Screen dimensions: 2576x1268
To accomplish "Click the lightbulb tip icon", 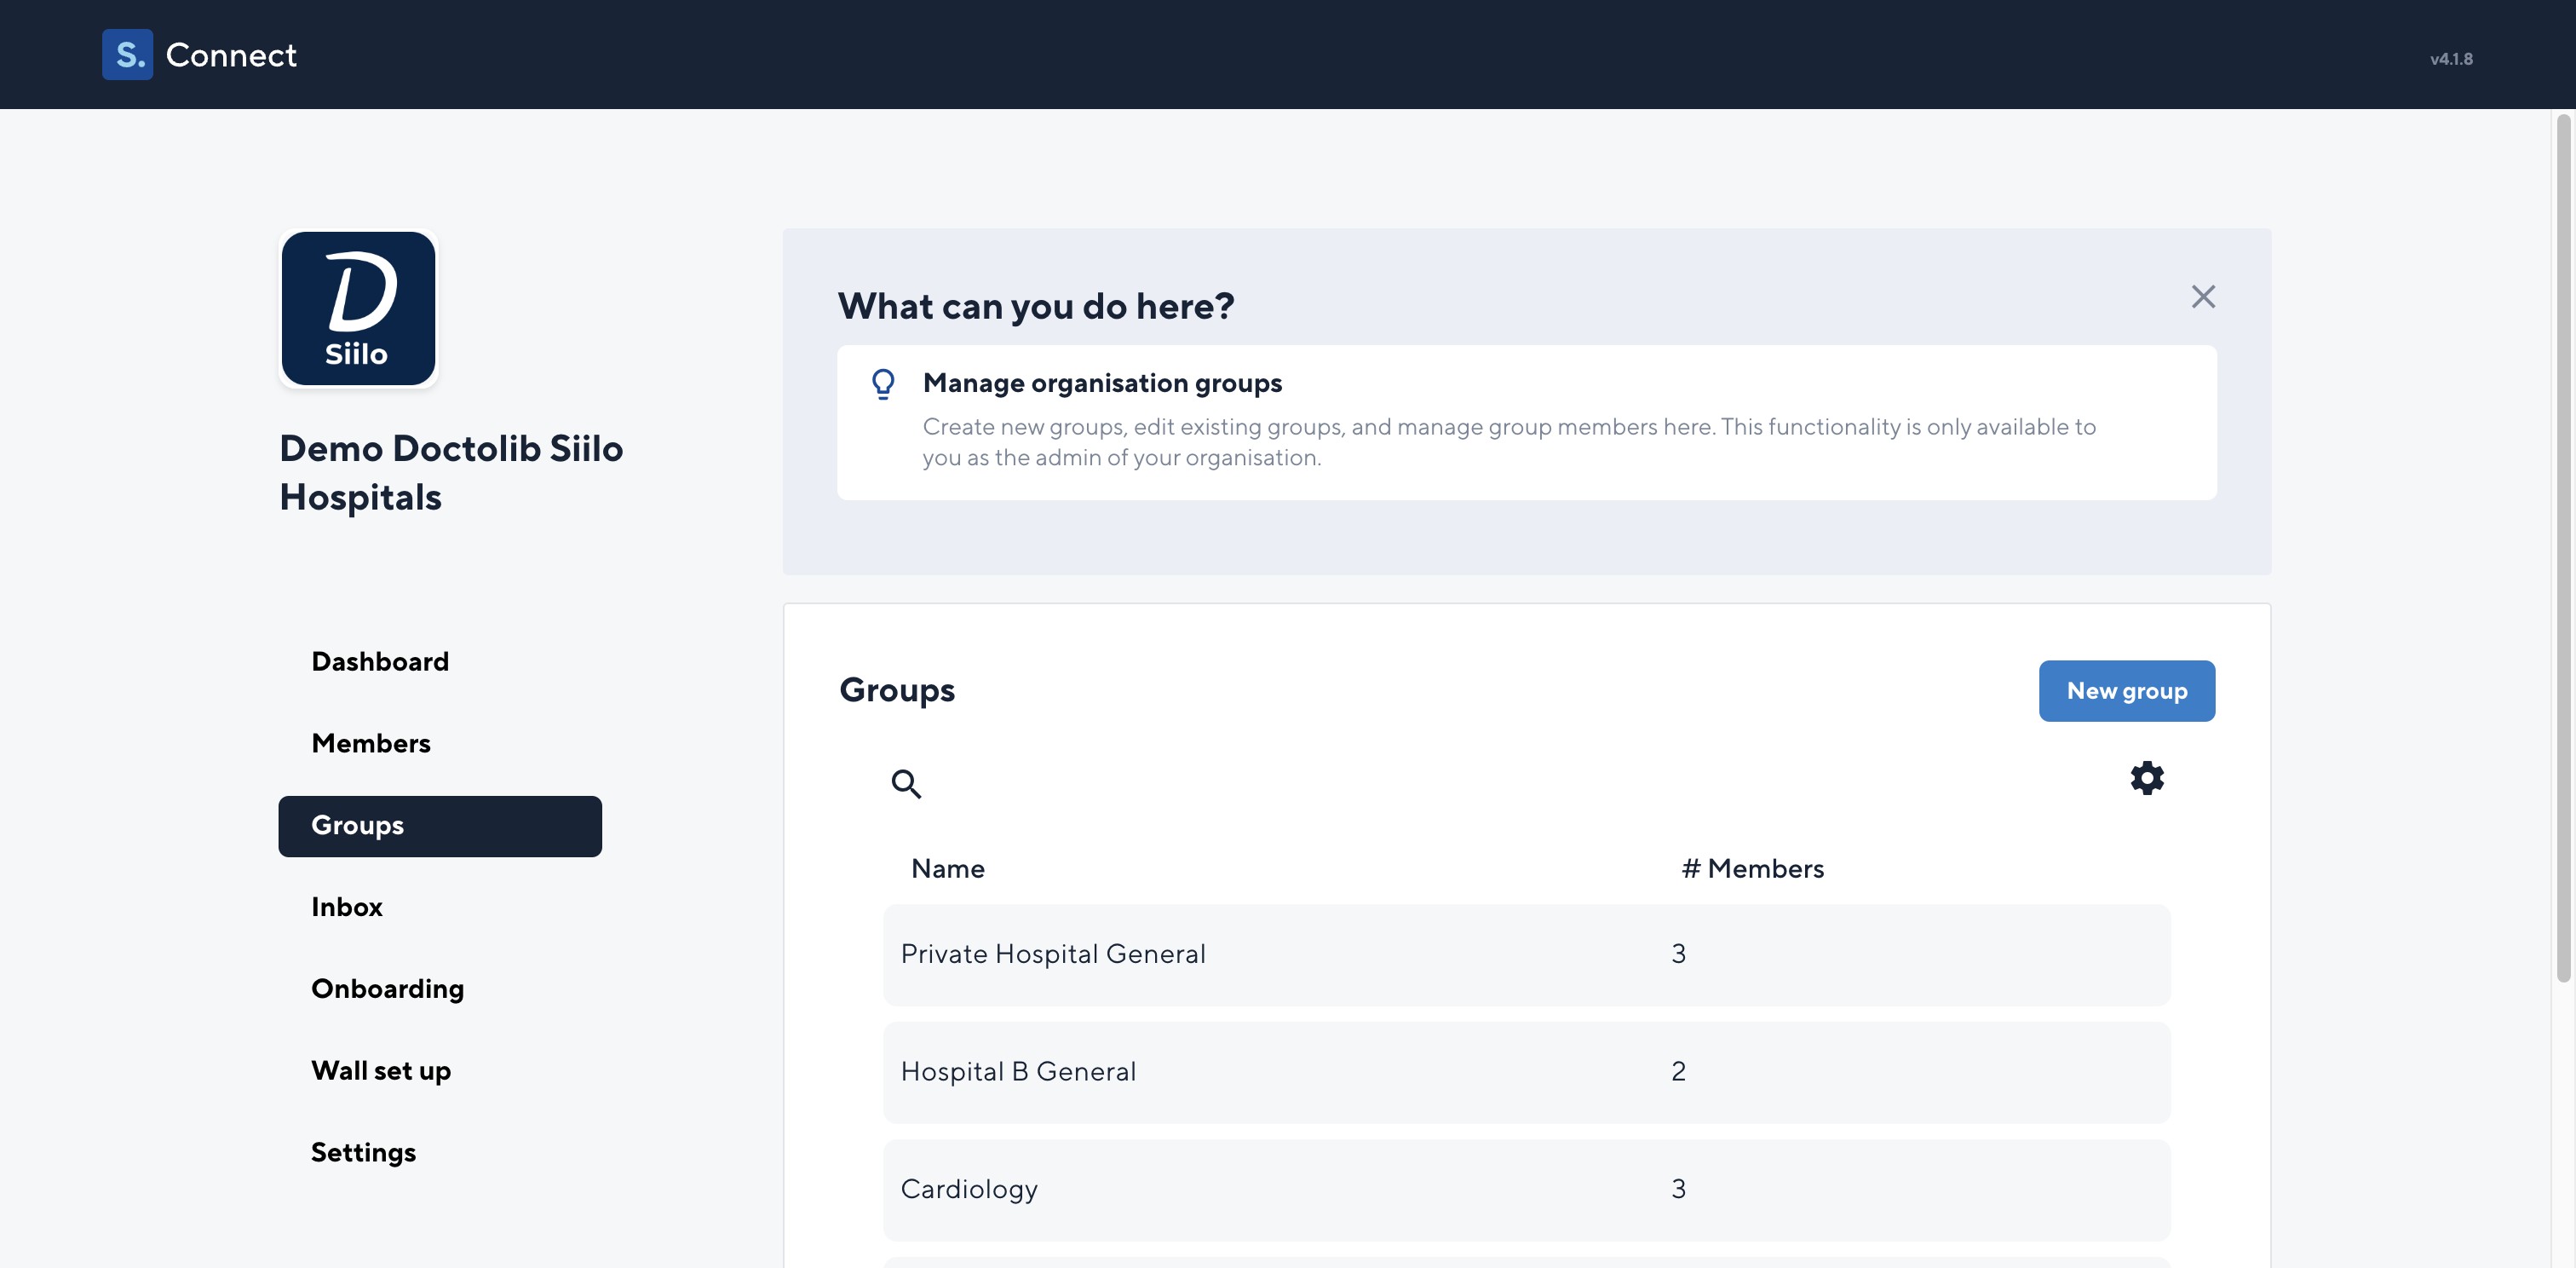I will (882, 384).
